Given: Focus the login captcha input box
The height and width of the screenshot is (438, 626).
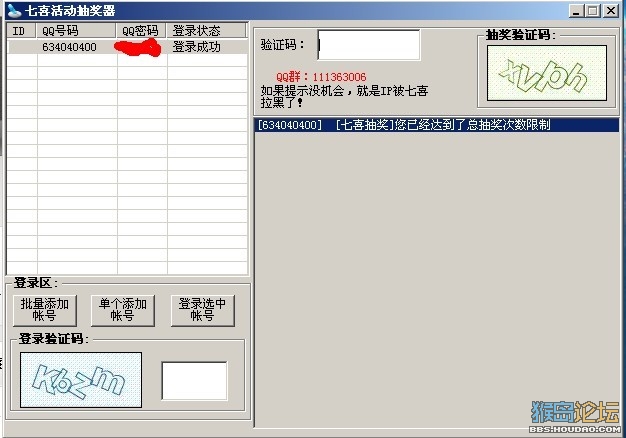Looking at the screenshot, I should click(x=194, y=381).
